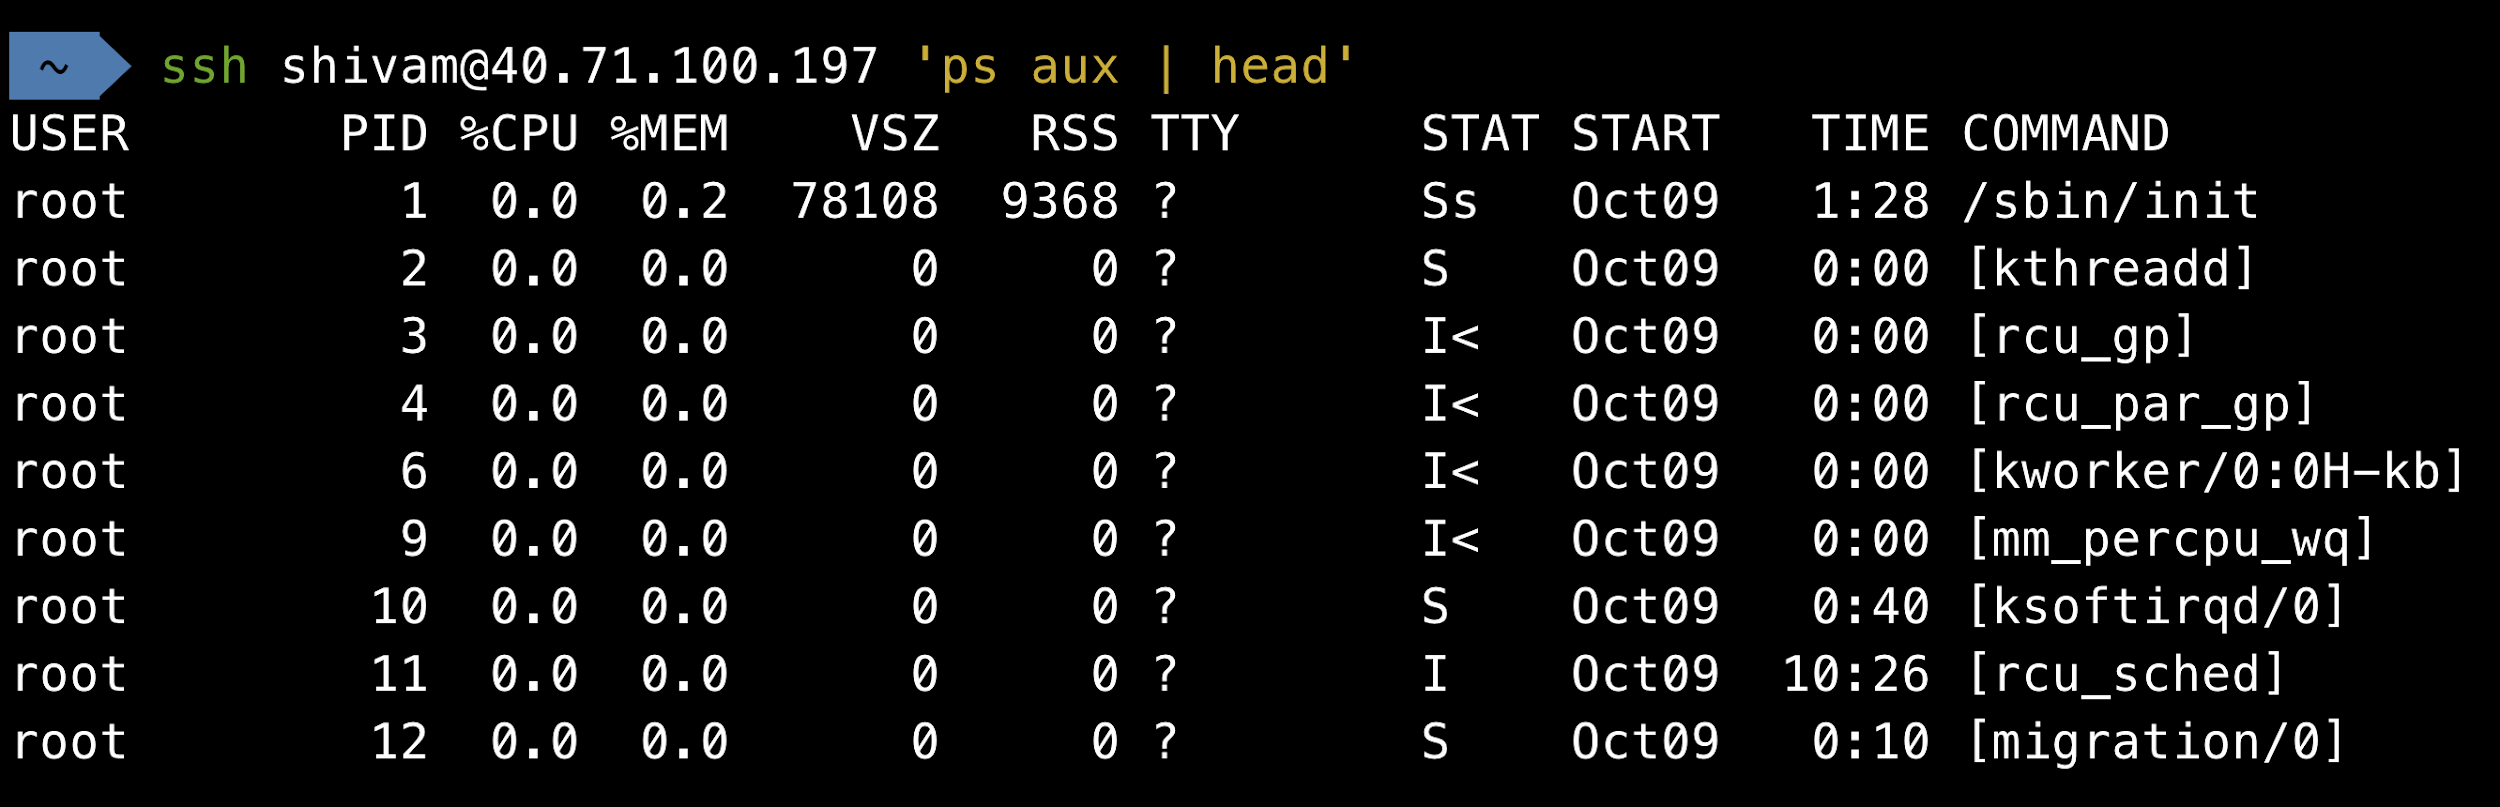Click the [kworker/0:0H-kb] process name

[2215, 472]
